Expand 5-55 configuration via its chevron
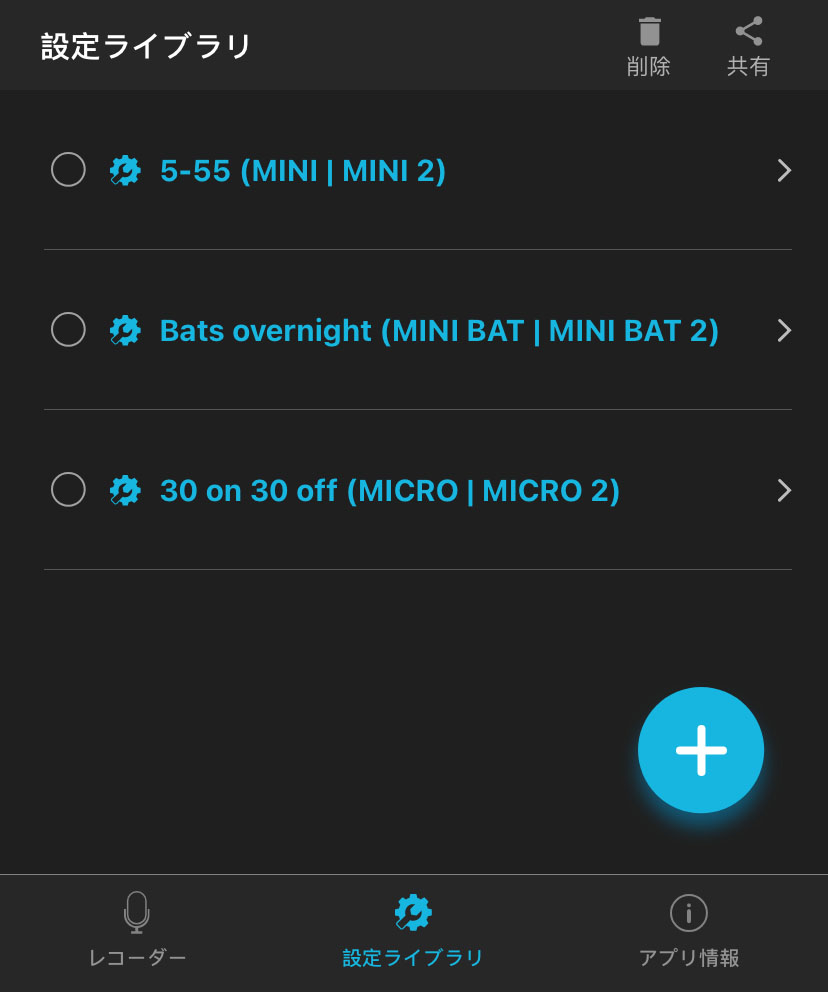Screen dimensions: 828x992 [784, 171]
